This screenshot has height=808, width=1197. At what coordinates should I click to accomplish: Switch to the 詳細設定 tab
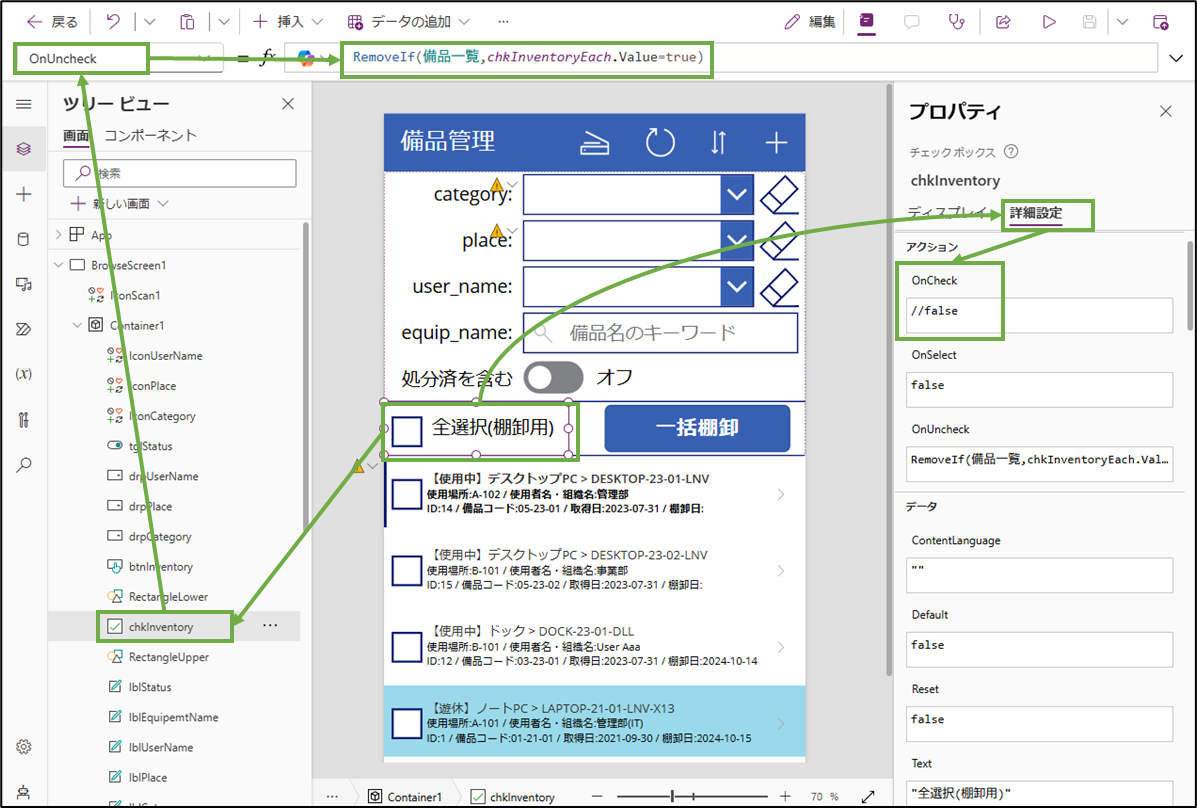tap(1036, 213)
